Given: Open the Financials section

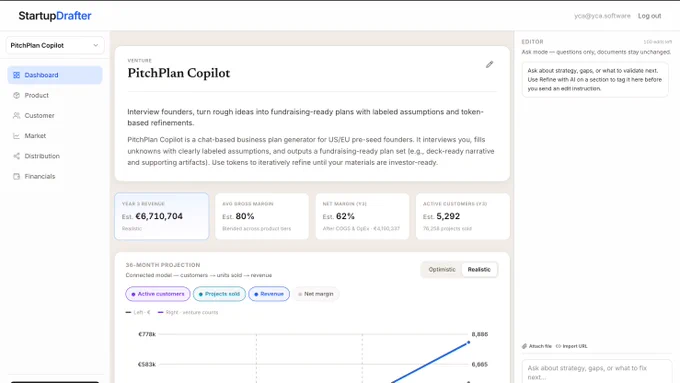Looking at the screenshot, I should coord(55,177).
